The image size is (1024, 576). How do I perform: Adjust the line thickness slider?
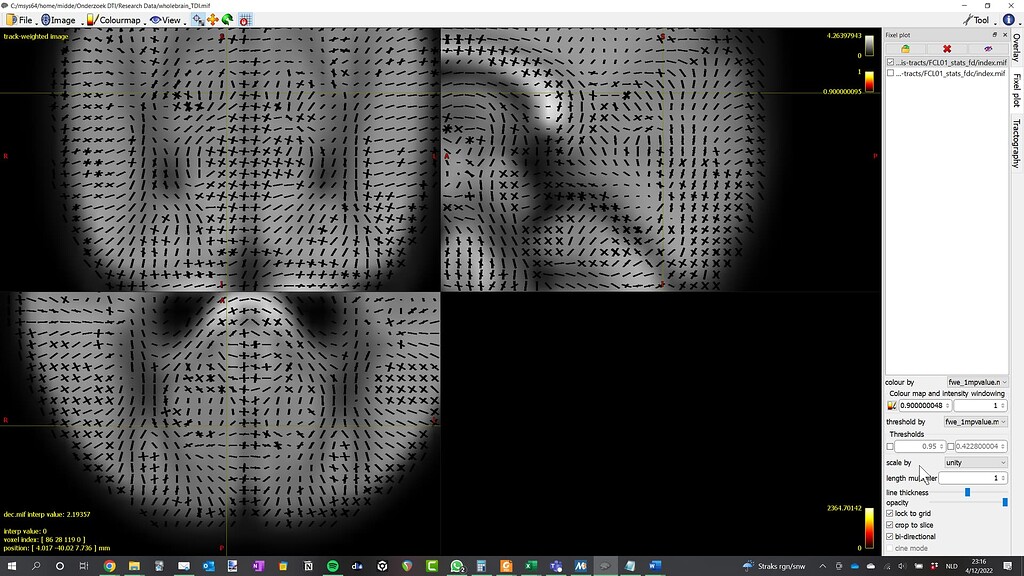(967, 492)
